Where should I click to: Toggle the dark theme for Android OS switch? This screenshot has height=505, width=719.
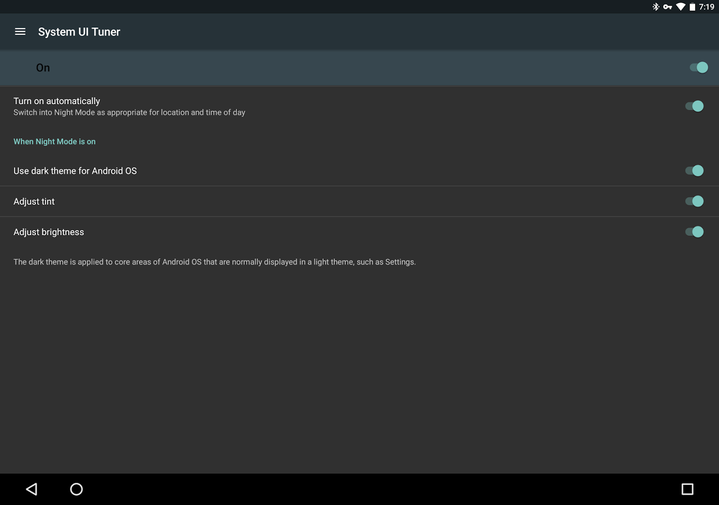pyautogui.click(x=694, y=171)
